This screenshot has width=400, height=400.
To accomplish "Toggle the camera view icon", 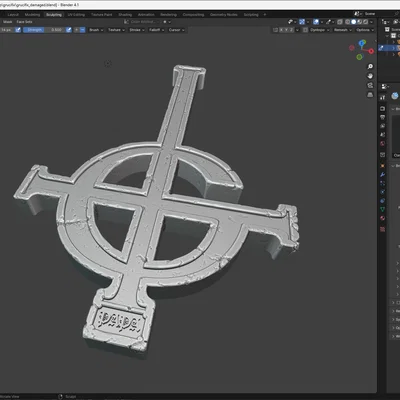I will (x=370, y=85).
